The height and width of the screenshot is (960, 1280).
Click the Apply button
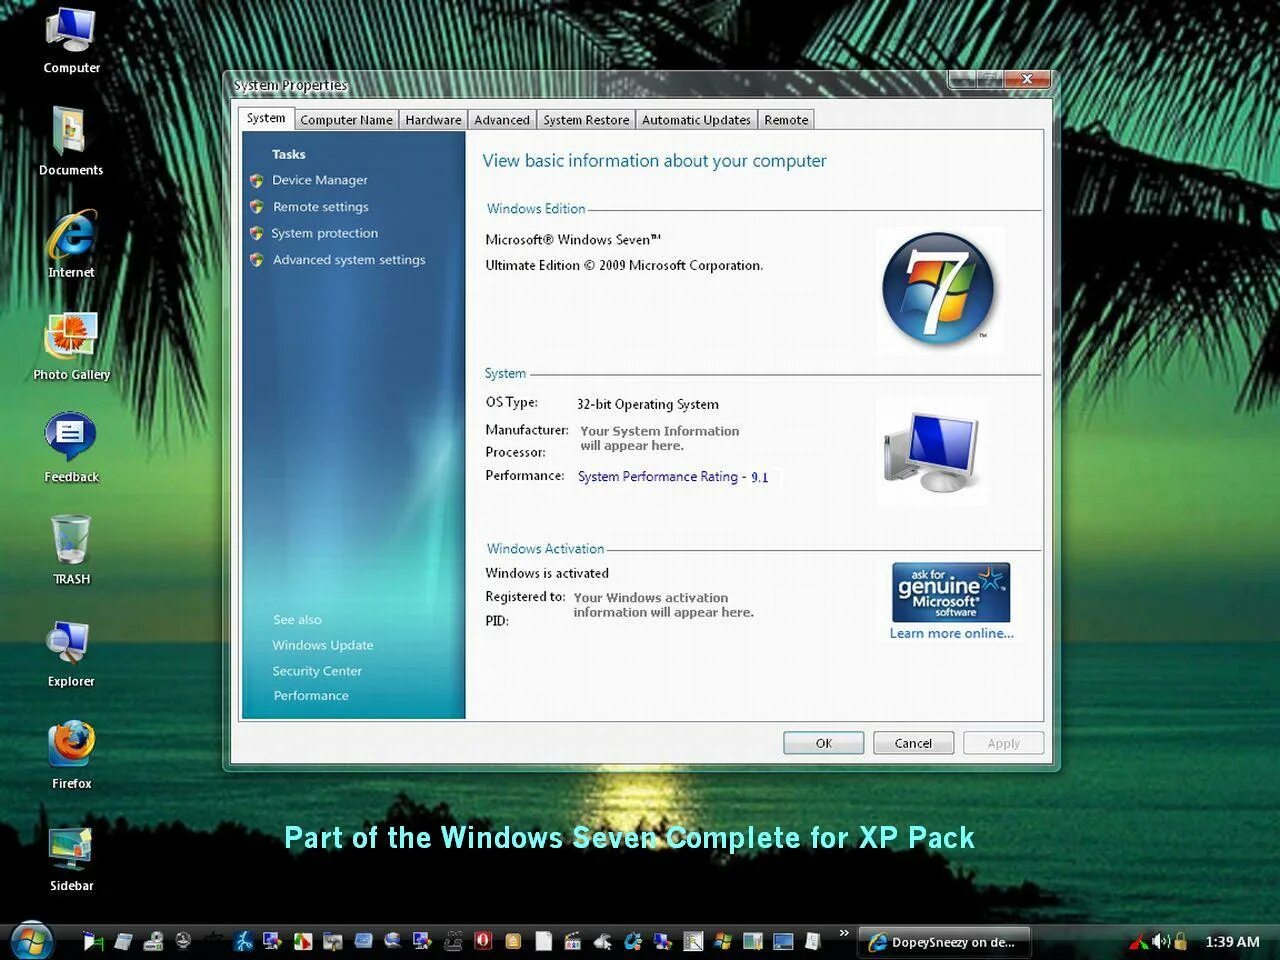pos(1004,743)
